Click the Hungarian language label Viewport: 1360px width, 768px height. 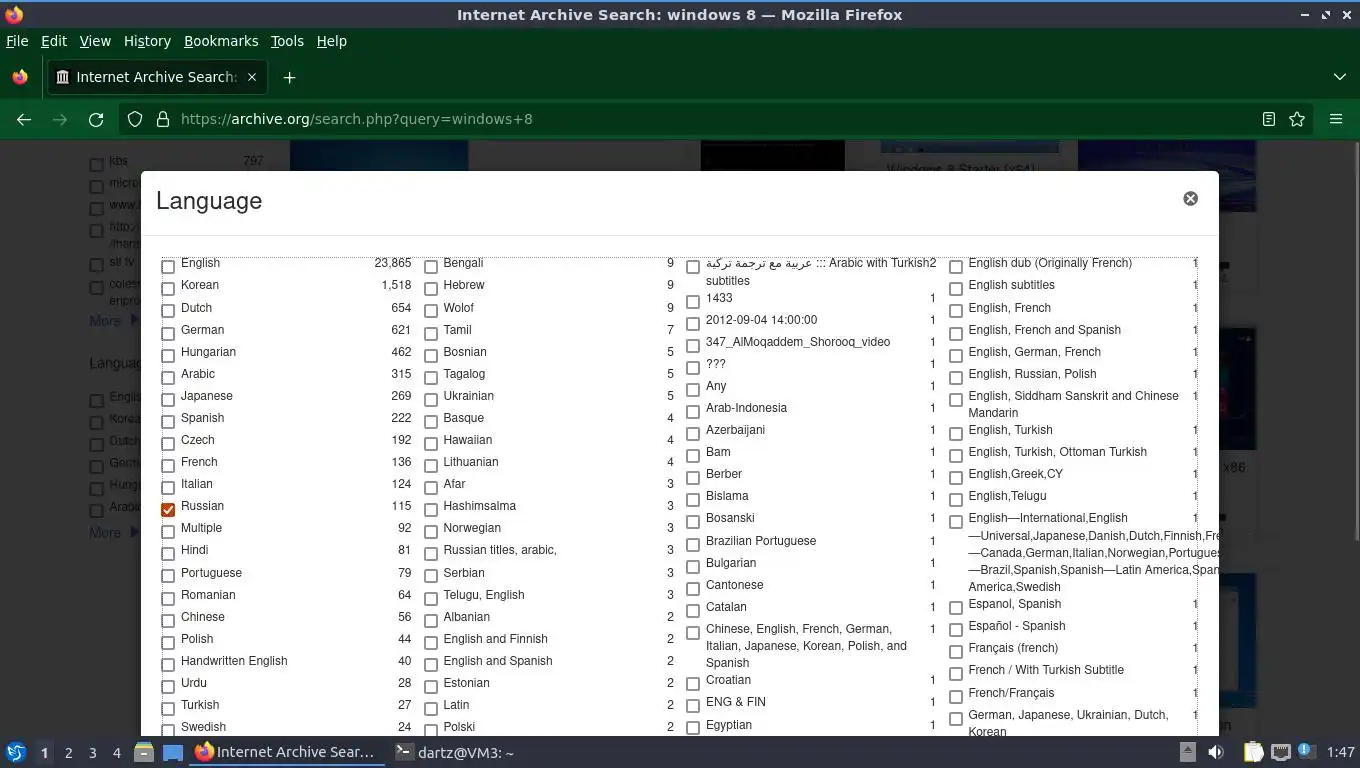click(x=208, y=352)
